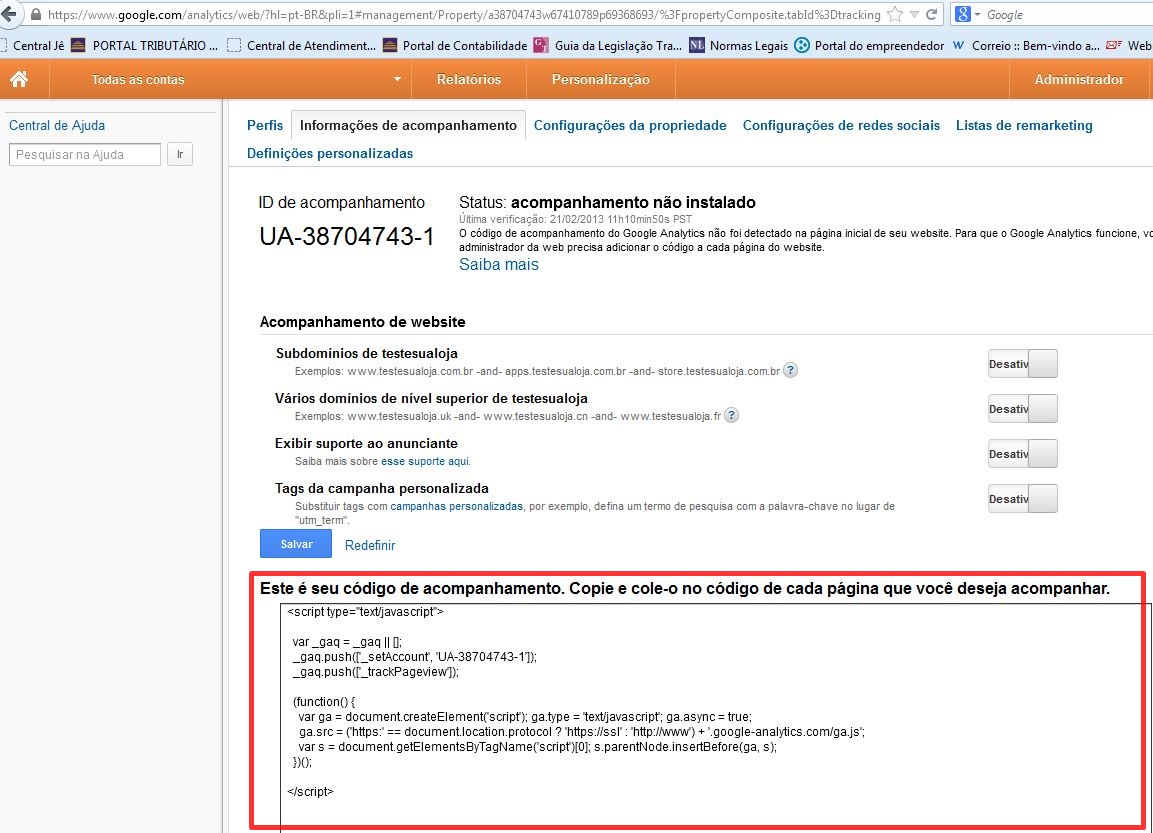The image size is (1153, 833).
Task: Open the Saiba mais link
Action: click(499, 265)
